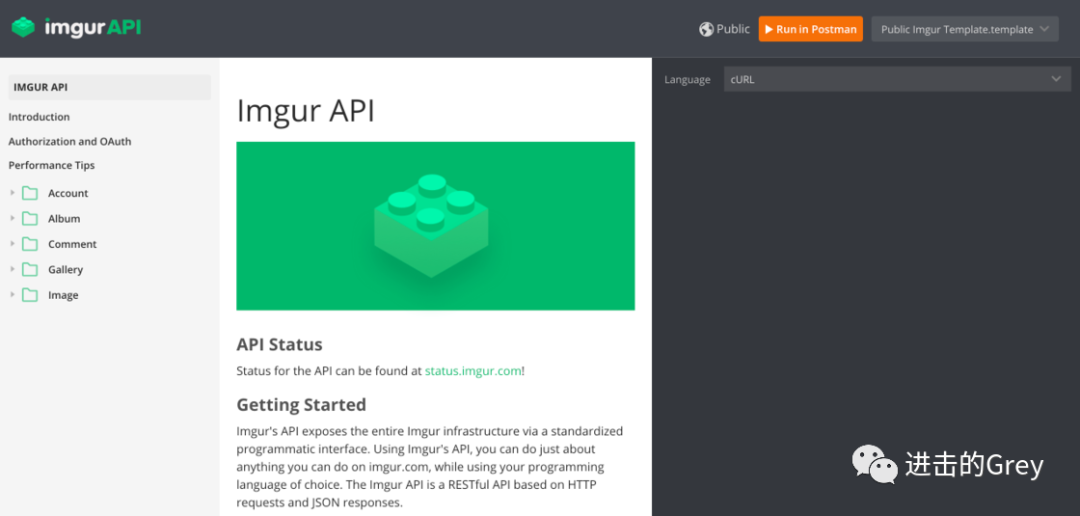Open the Public Imgur Template.template dropdown
Viewport: 1080px width, 516px height.
[x=964, y=29]
